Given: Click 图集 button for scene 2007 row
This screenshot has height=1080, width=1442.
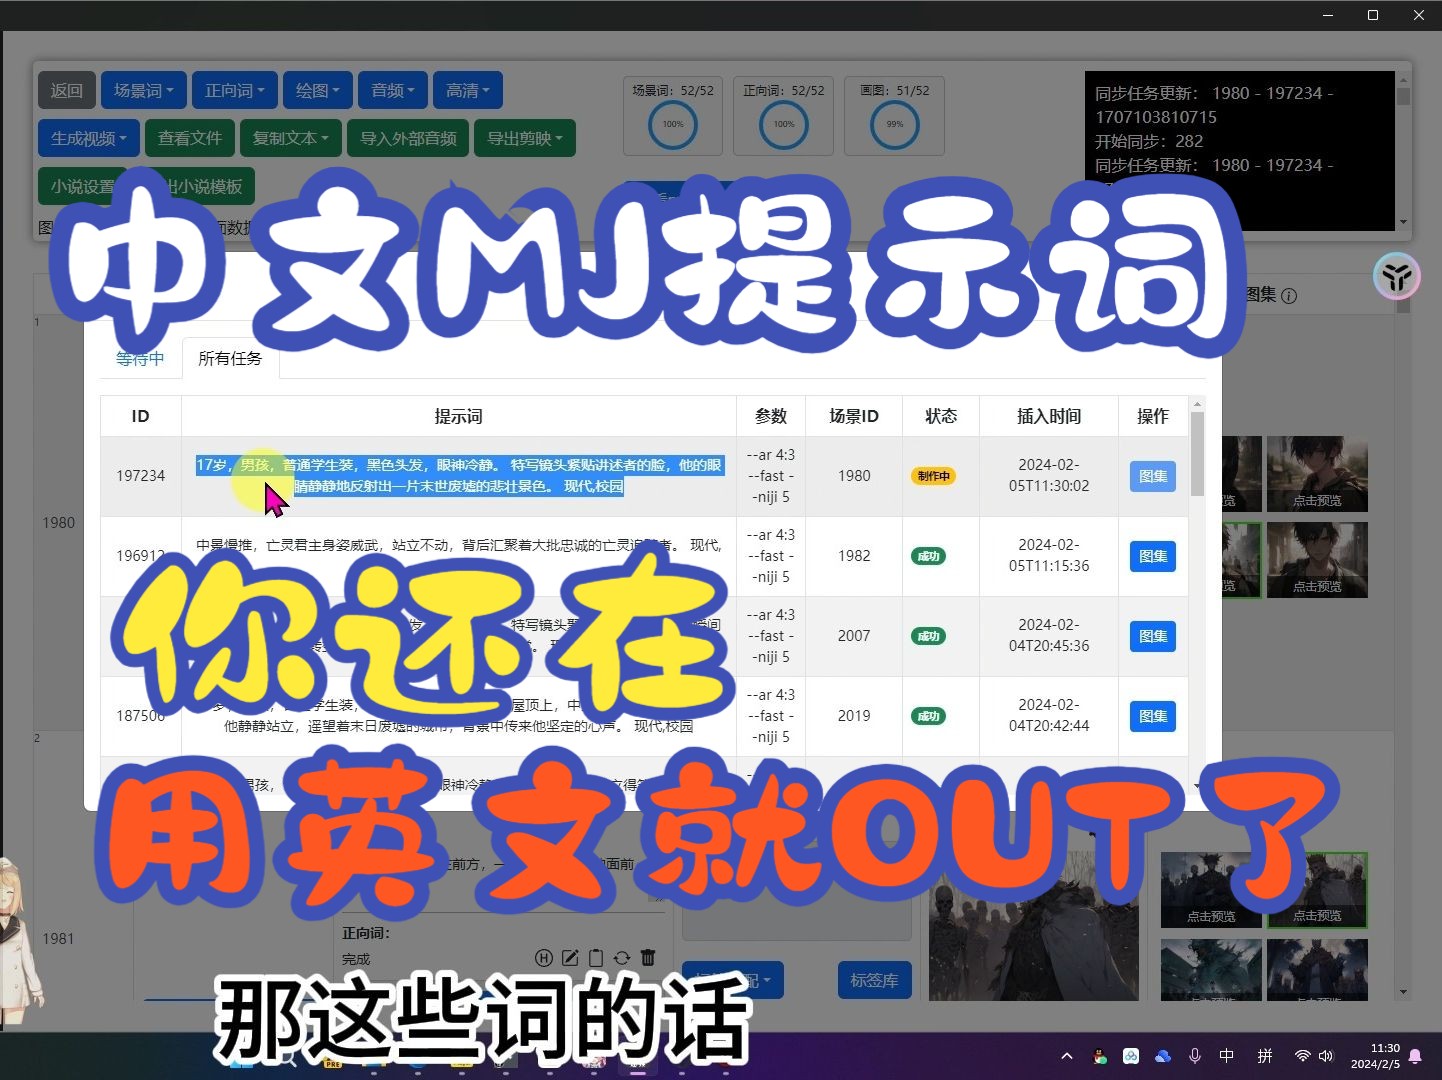Looking at the screenshot, I should click(x=1153, y=636).
